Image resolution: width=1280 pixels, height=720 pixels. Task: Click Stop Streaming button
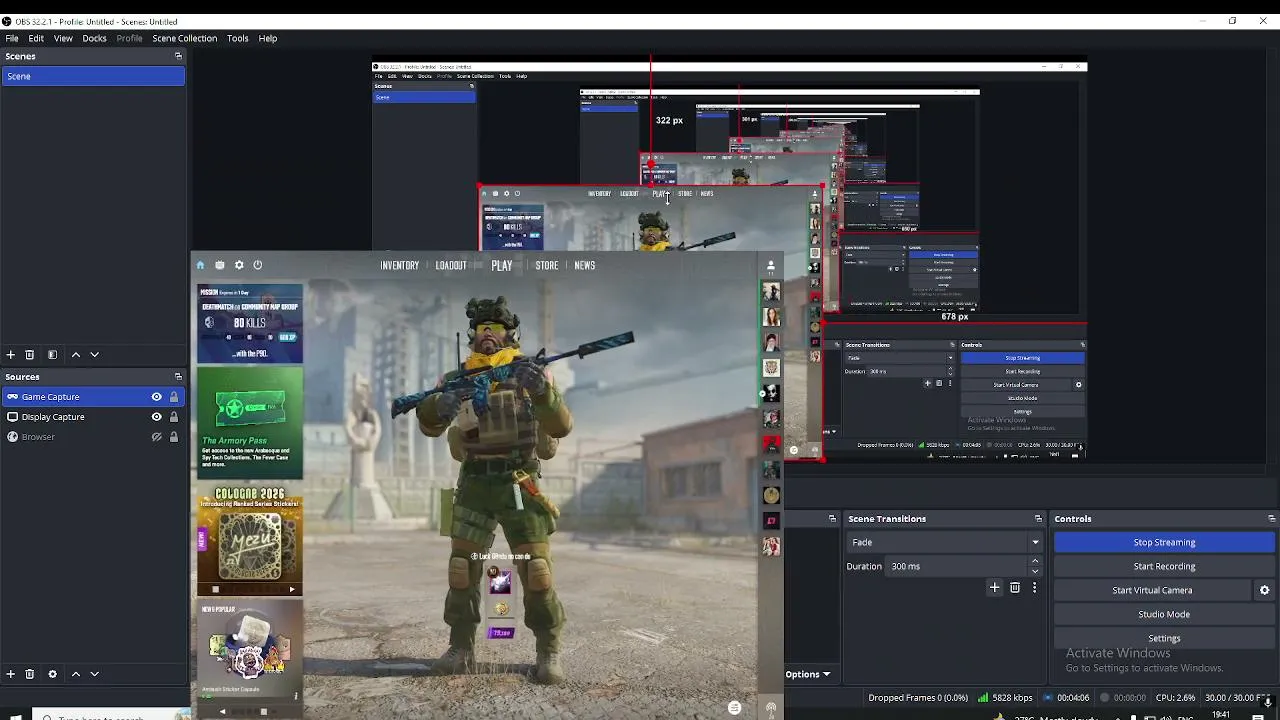click(x=1164, y=542)
